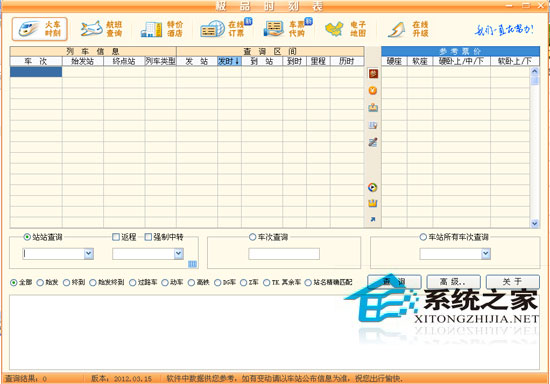
Task: Click the 硬座 price column header
Action: [x=394, y=61]
